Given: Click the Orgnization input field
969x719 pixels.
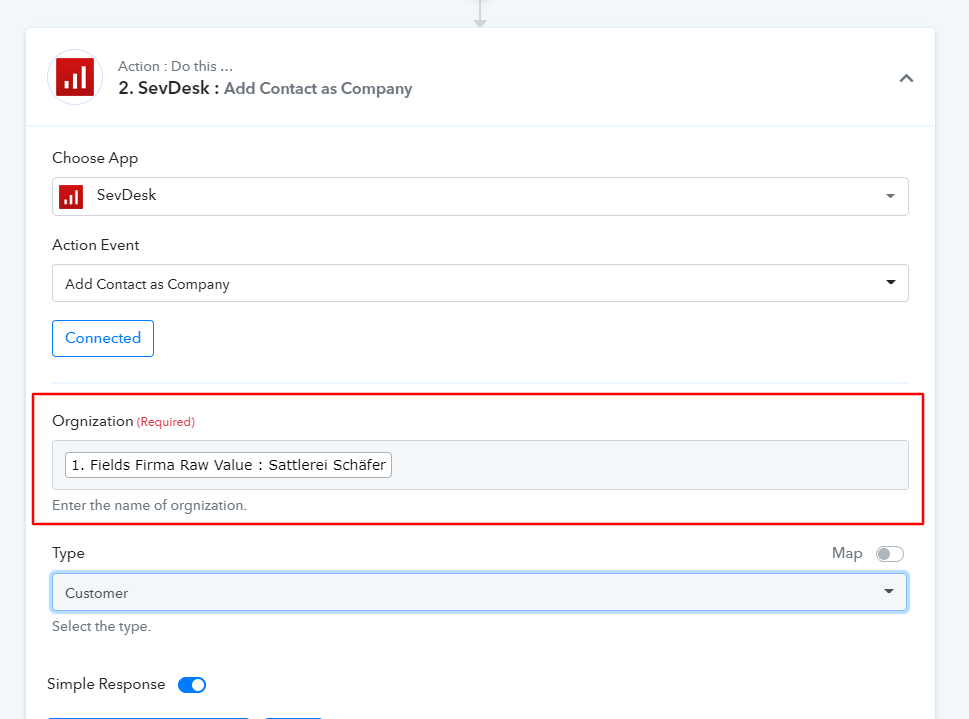Looking at the screenshot, I should coord(480,465).
